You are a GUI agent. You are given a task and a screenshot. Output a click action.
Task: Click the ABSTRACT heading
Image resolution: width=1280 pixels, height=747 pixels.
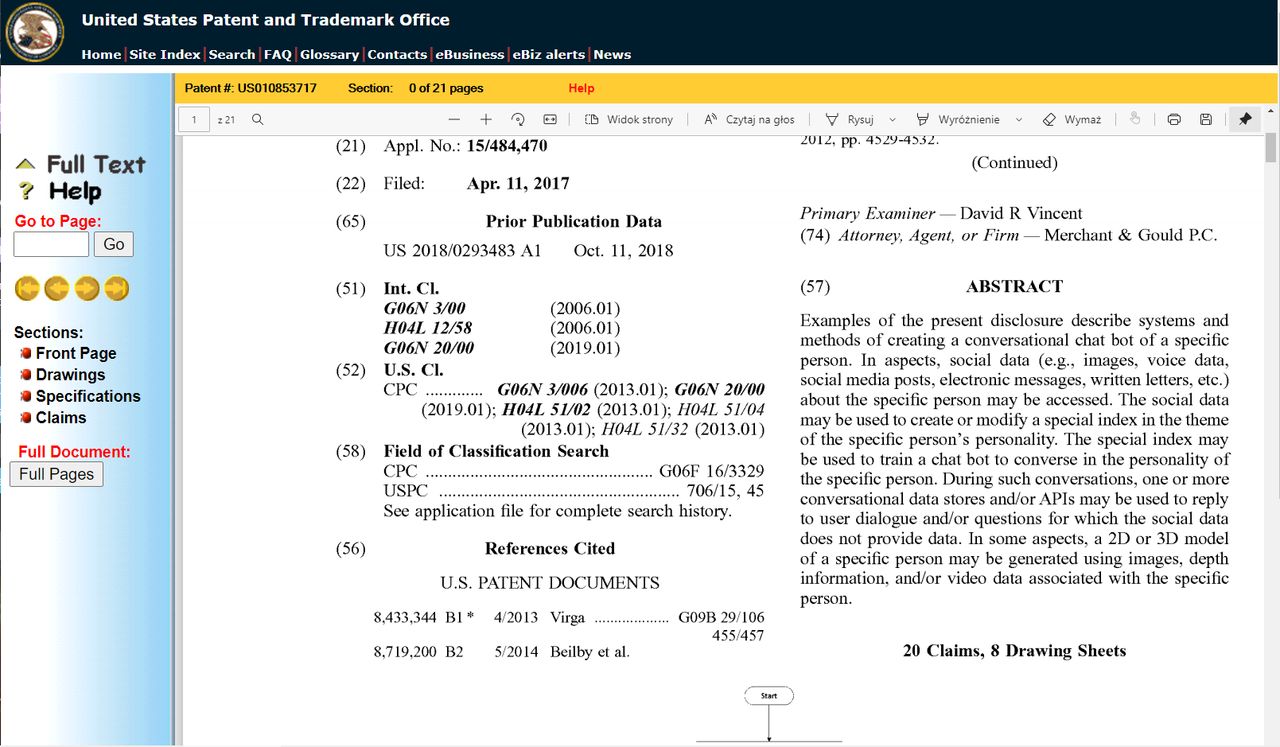(1014, 287)
